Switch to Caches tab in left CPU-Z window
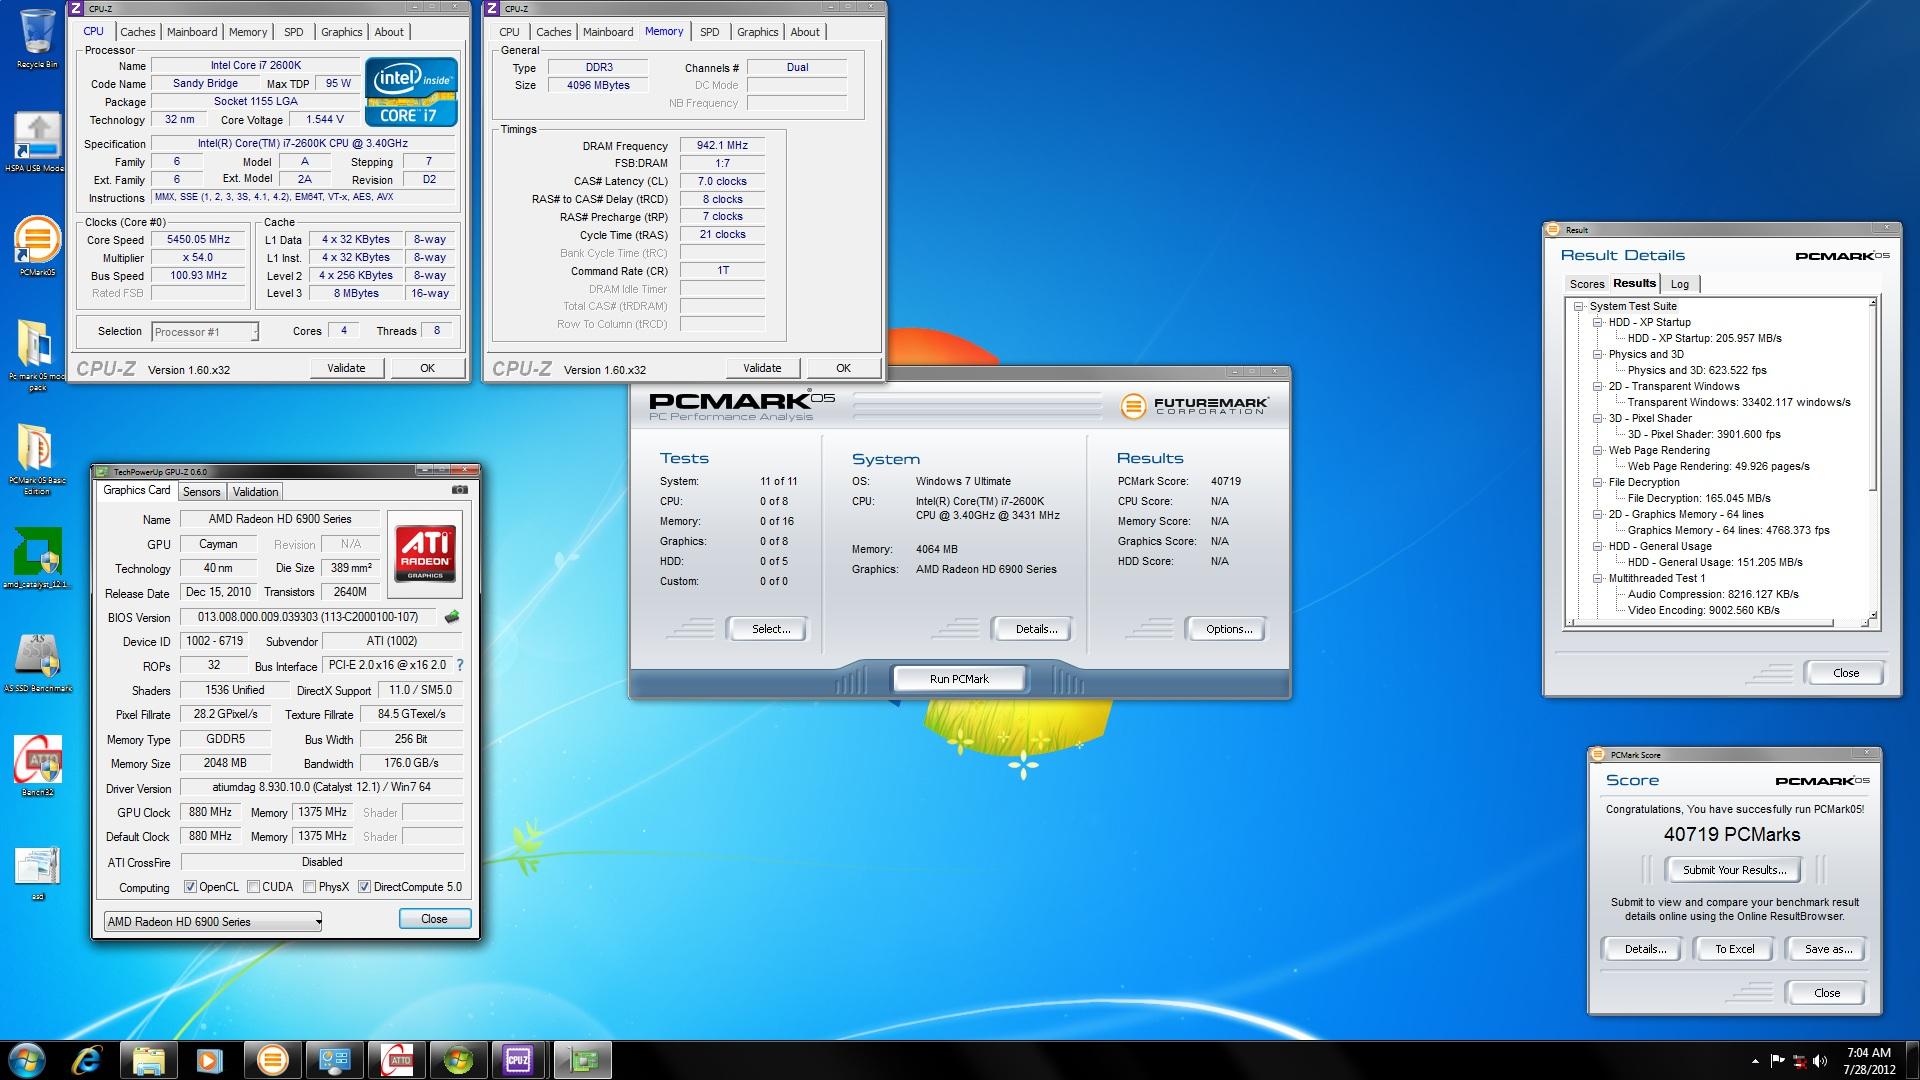 point(138,32)
